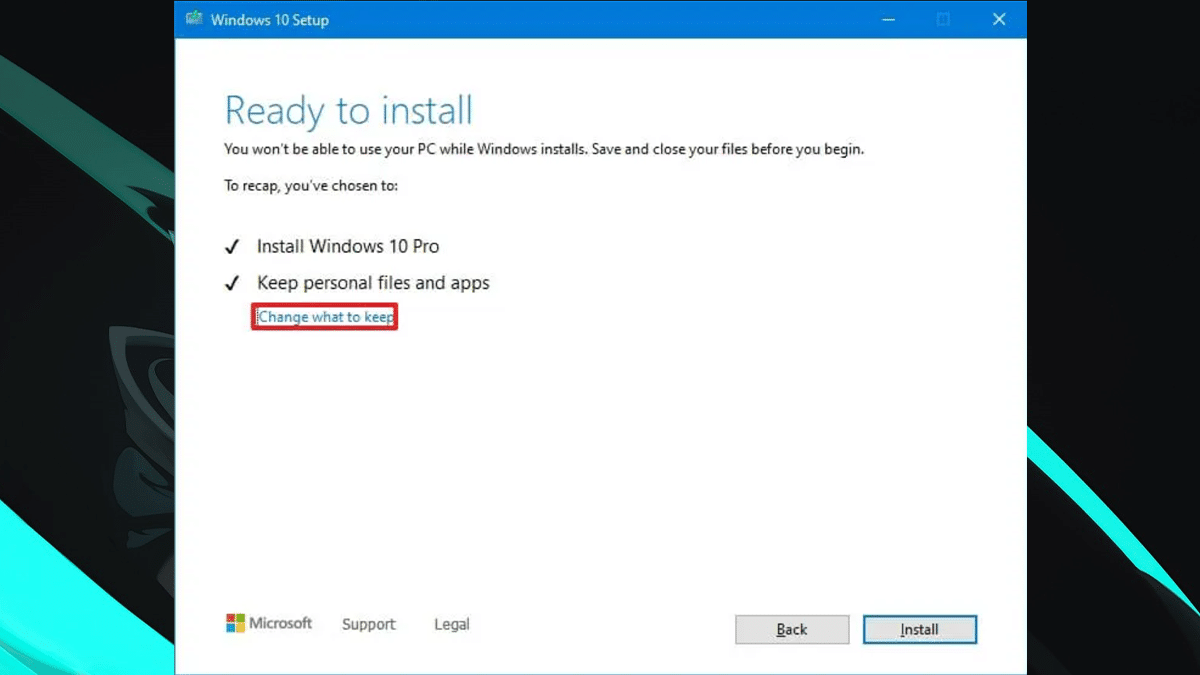This screenshot has width=1200, height=675.
Task: Click the checkmark beside Install Windows 10 Pro
Action: tap(232, 247)
